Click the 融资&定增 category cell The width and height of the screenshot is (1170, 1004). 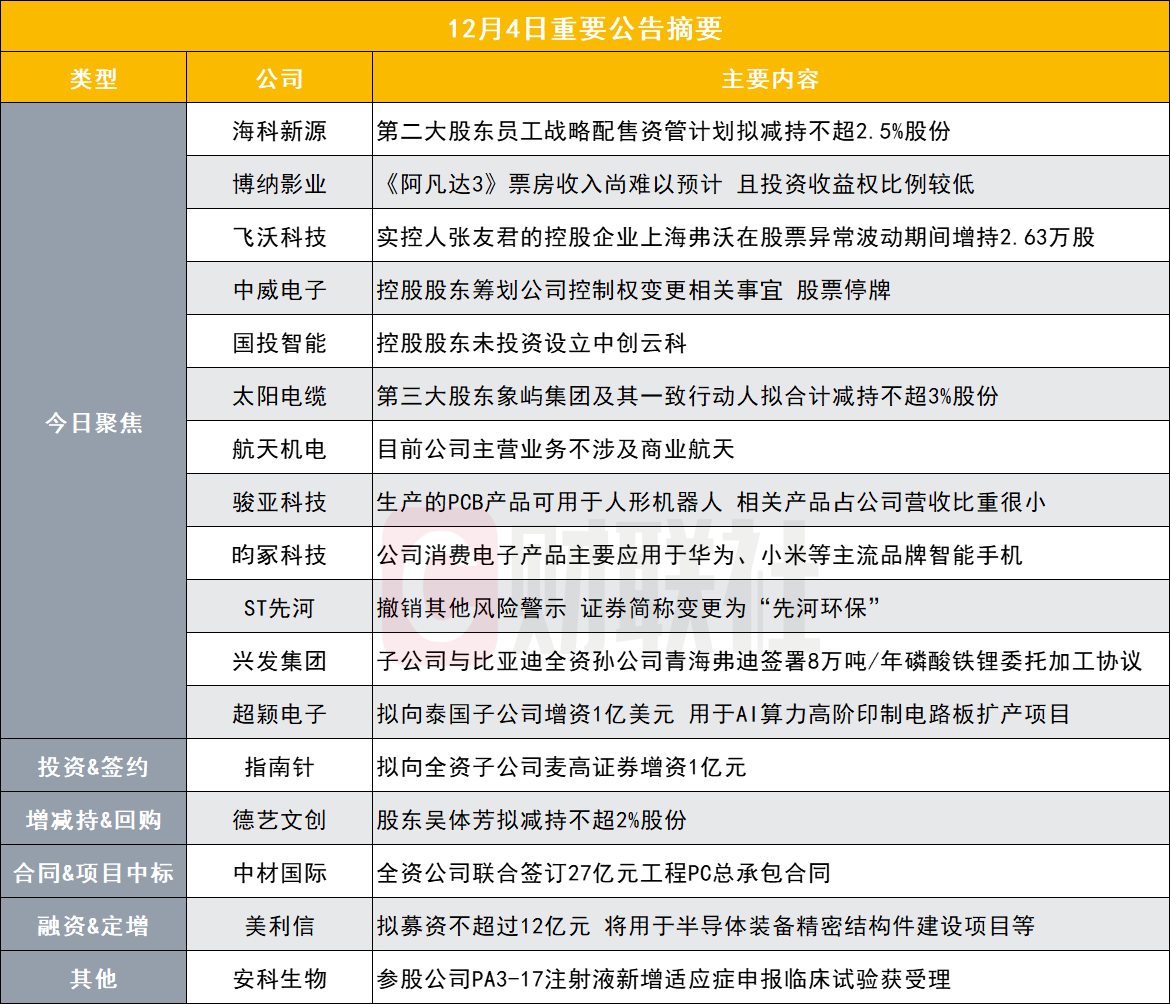point(93,926)
